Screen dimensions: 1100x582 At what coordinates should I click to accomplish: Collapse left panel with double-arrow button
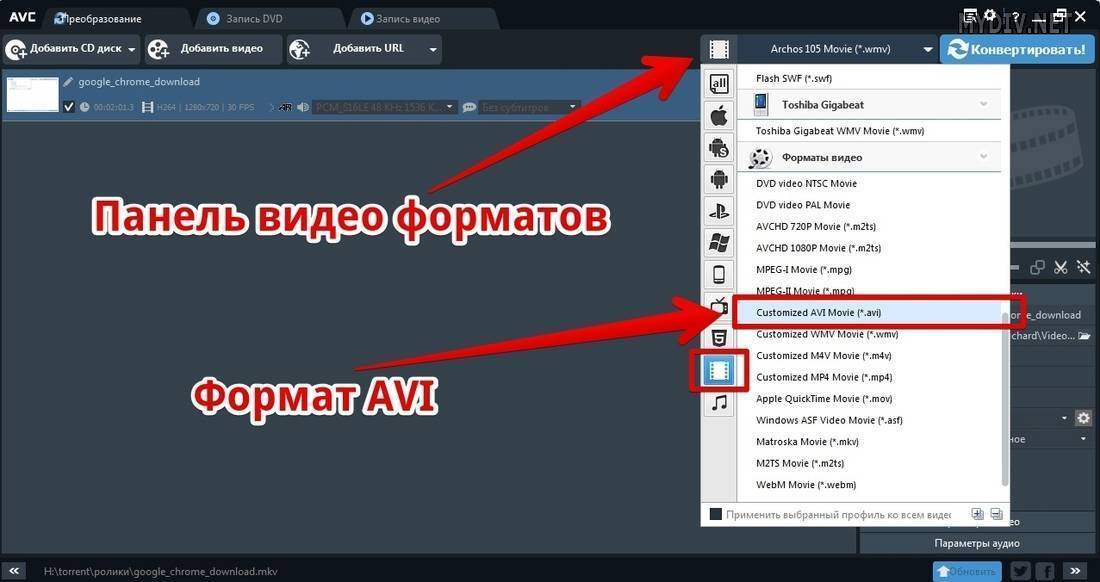(13, 571)
